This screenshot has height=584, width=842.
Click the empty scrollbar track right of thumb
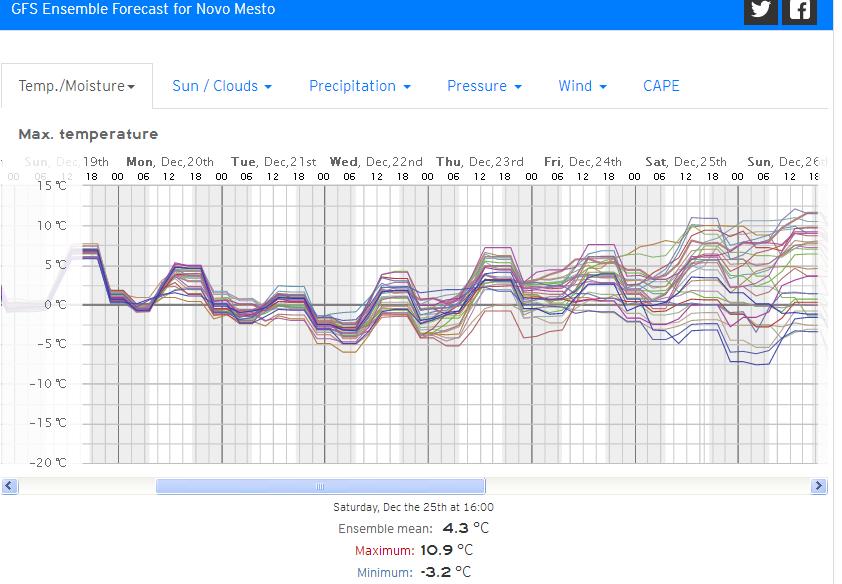pyautogui.click(x=650, y=486)
